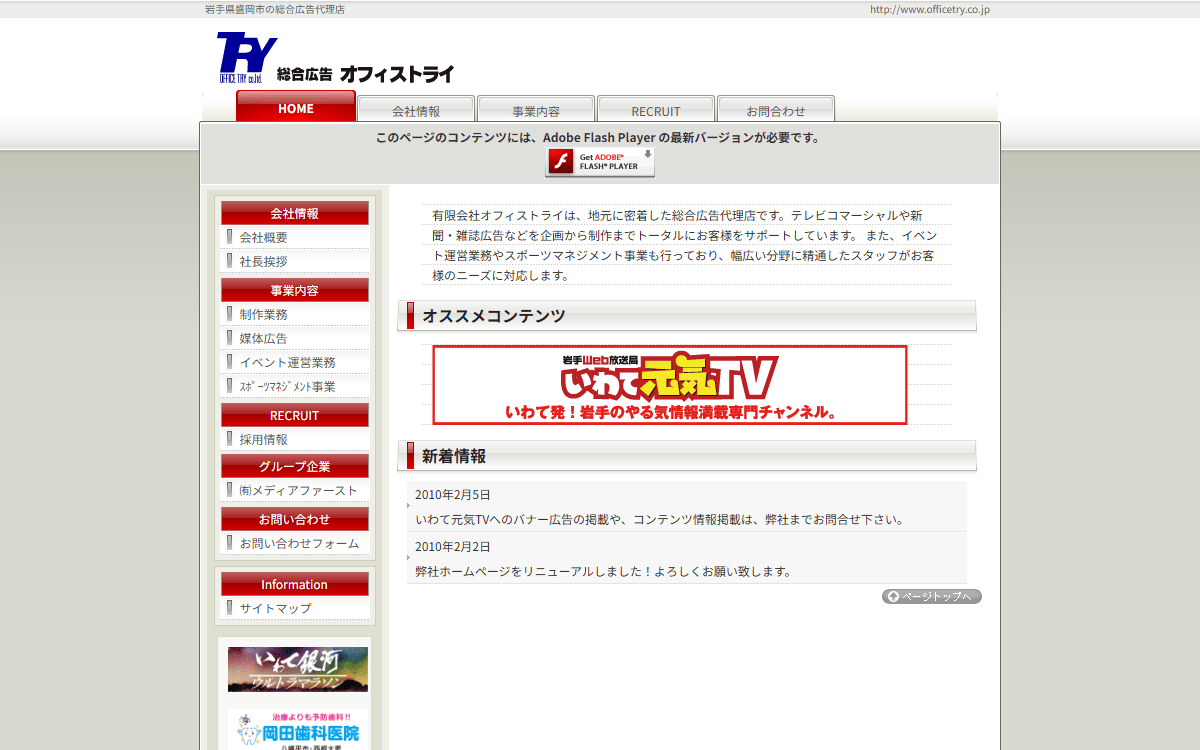Open the イベント運営業務 sidebar link

pos(287,362)
